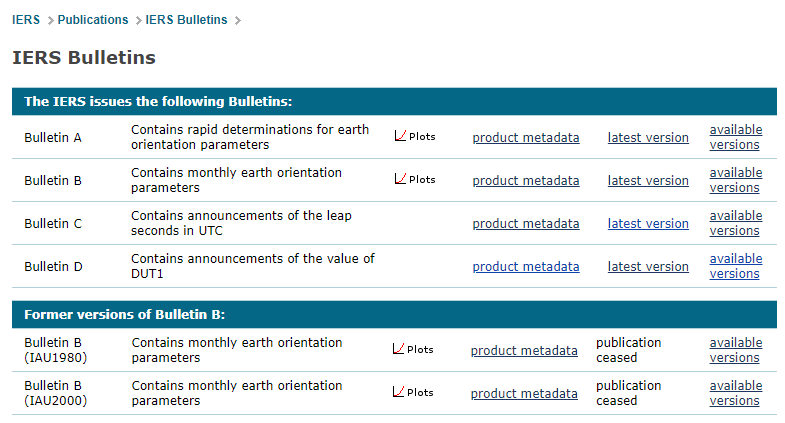Open Plots icon for current Bulletin B
The image size is (785, 423).
tap(414, 180)
